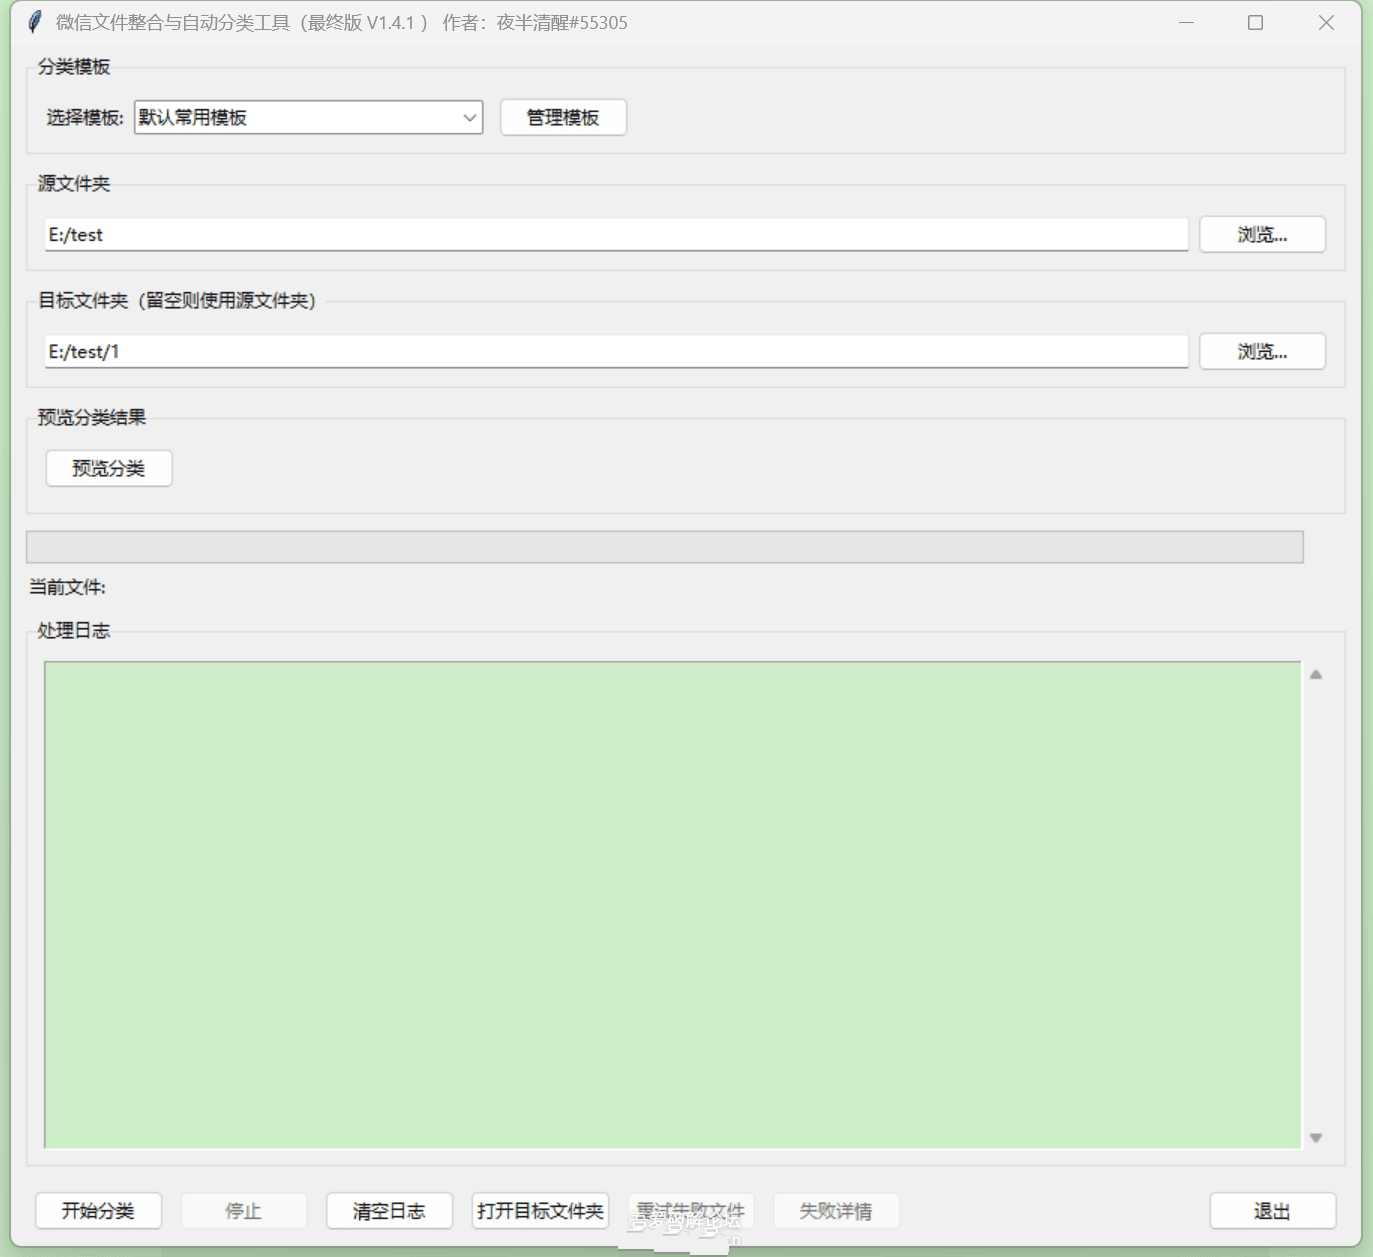
Task: Click the 管理模板 button
Action: pos(563,117)
